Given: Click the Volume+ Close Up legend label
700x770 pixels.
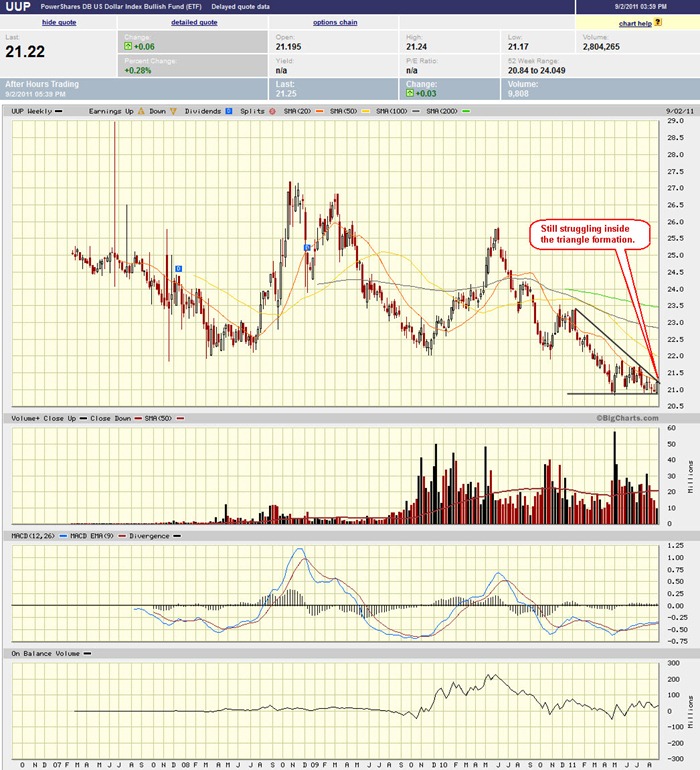Looking at the screenshot, I should pyautogui.click(x=44, y=418).
